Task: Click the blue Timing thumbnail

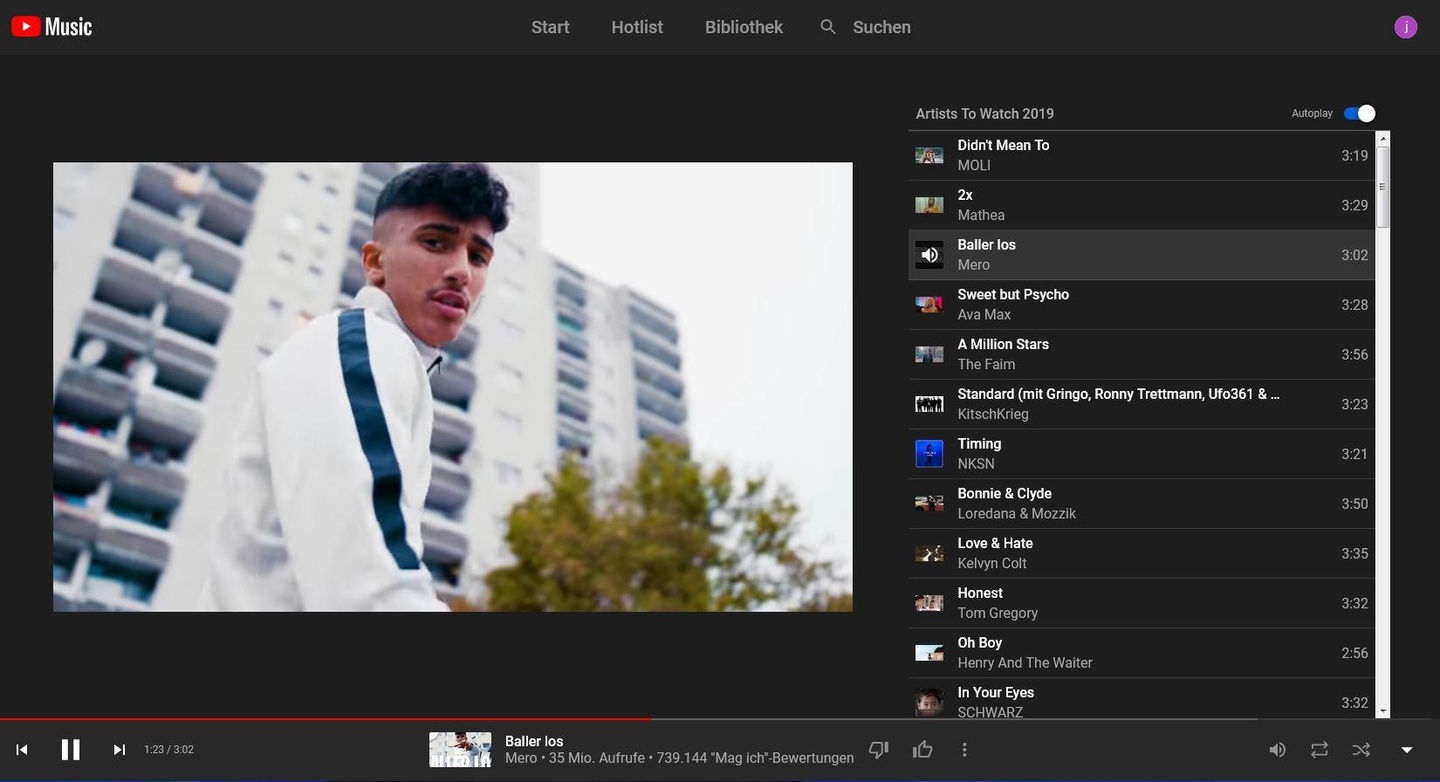Action: pyautogui.click(x=929, y=454)
